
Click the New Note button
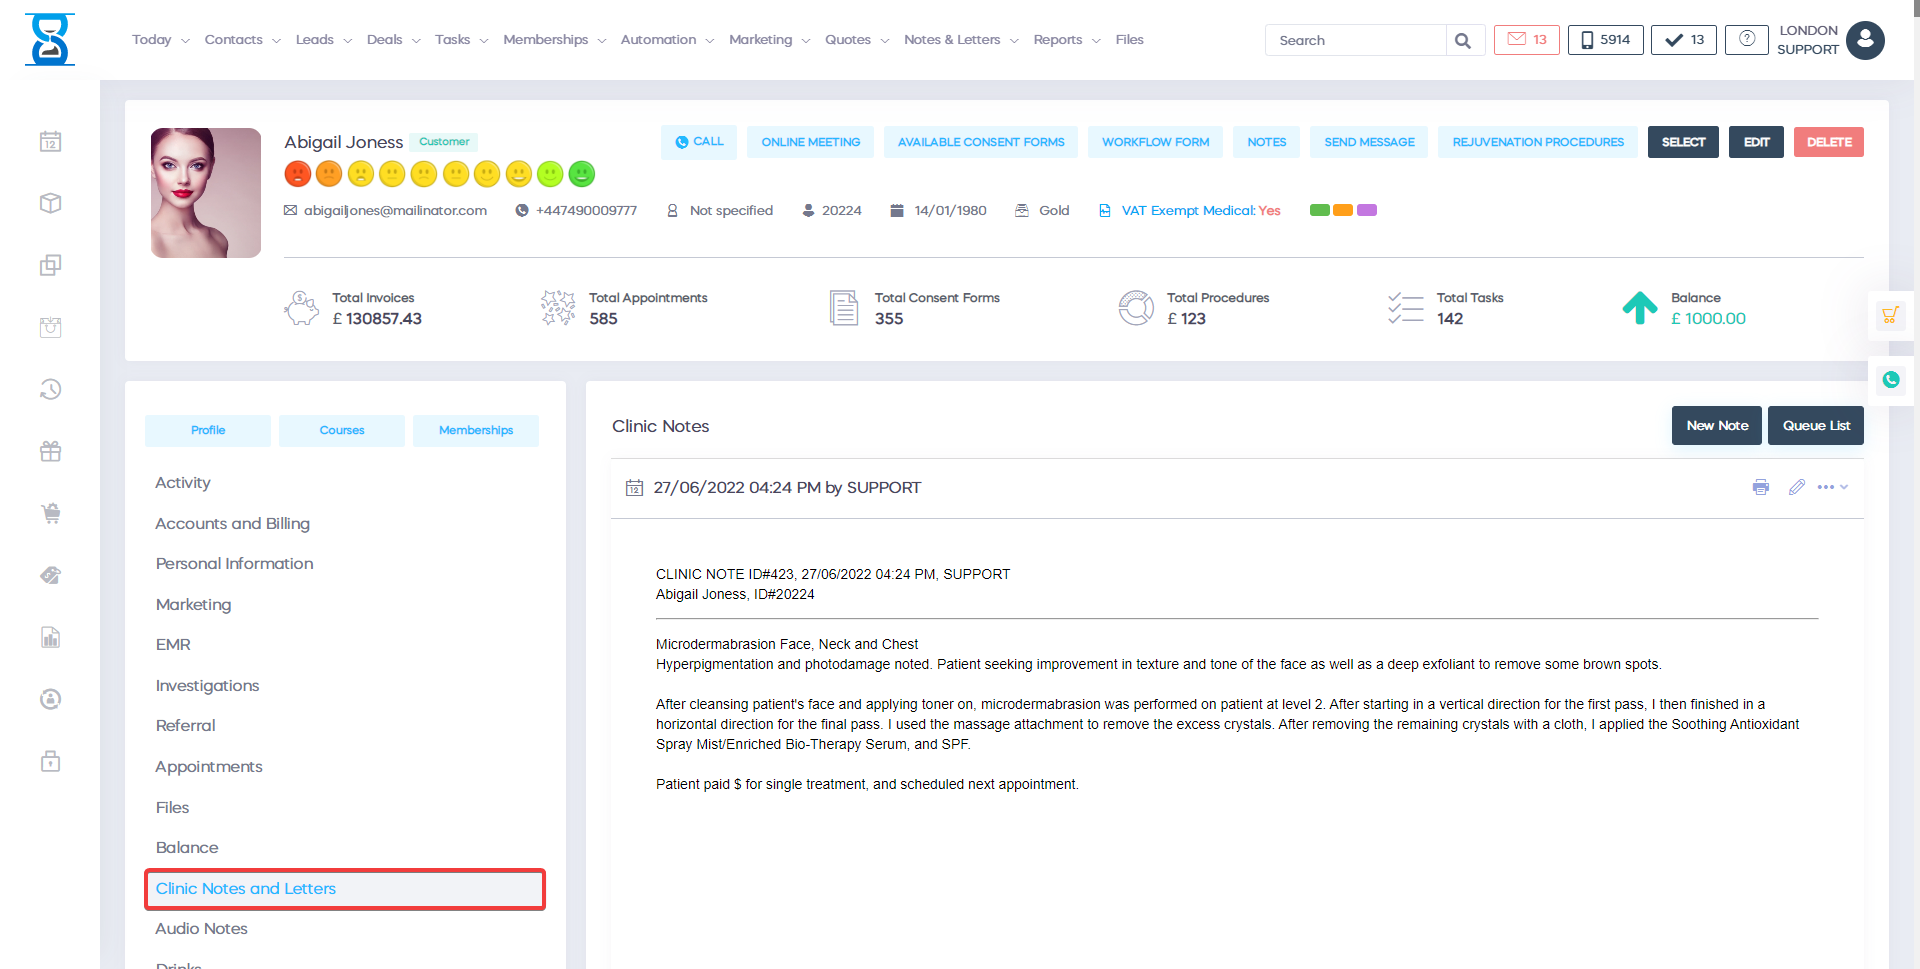[x=1717, y=425]
